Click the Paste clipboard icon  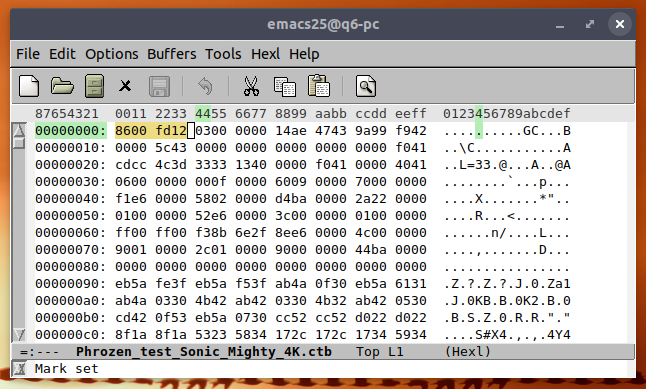coord(319,86)
